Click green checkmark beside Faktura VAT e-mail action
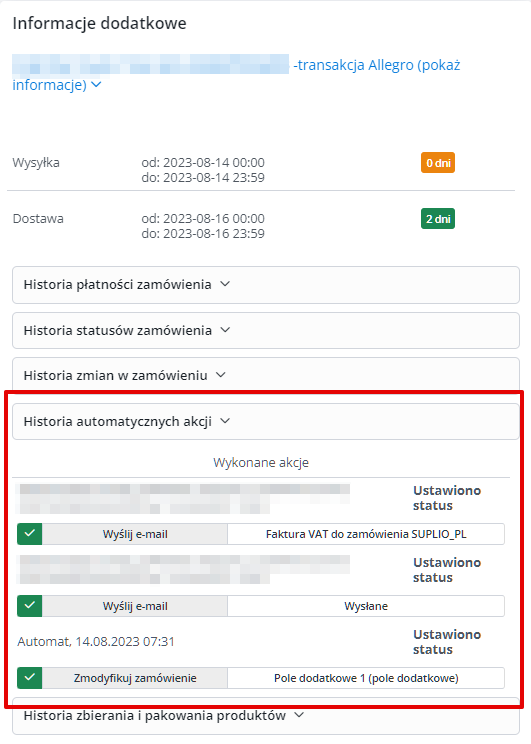The height and width of the screenshot is (744, 531). pyautogui.click(x=29, y=534)
